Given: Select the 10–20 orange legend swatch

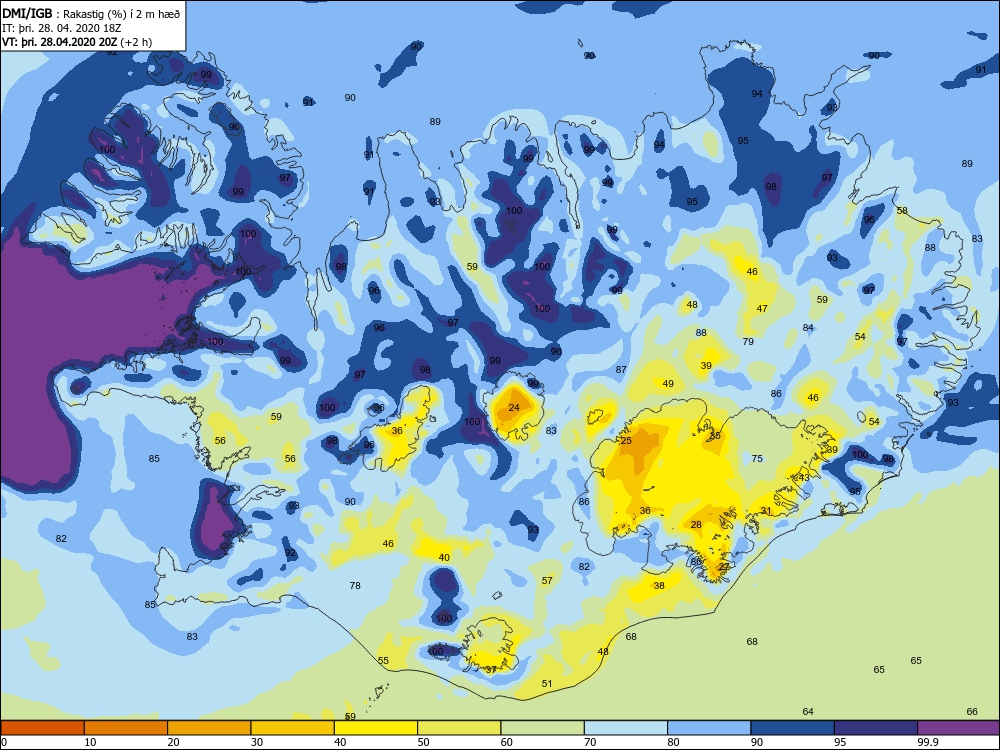Looking at the screenshot, I should pyautogui.click(x=126, y=728).
